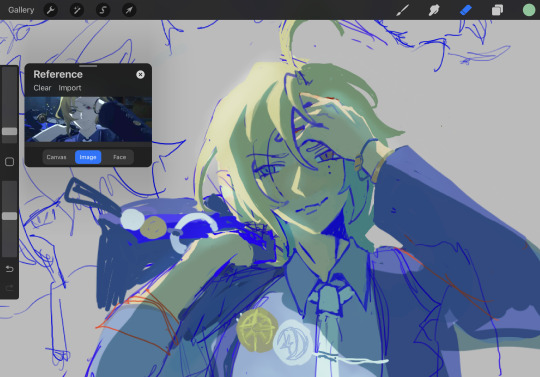Viewport: 540px width, 377px height.
Task: Open the Adjustments magic wand menu
Action: point(77,10)
